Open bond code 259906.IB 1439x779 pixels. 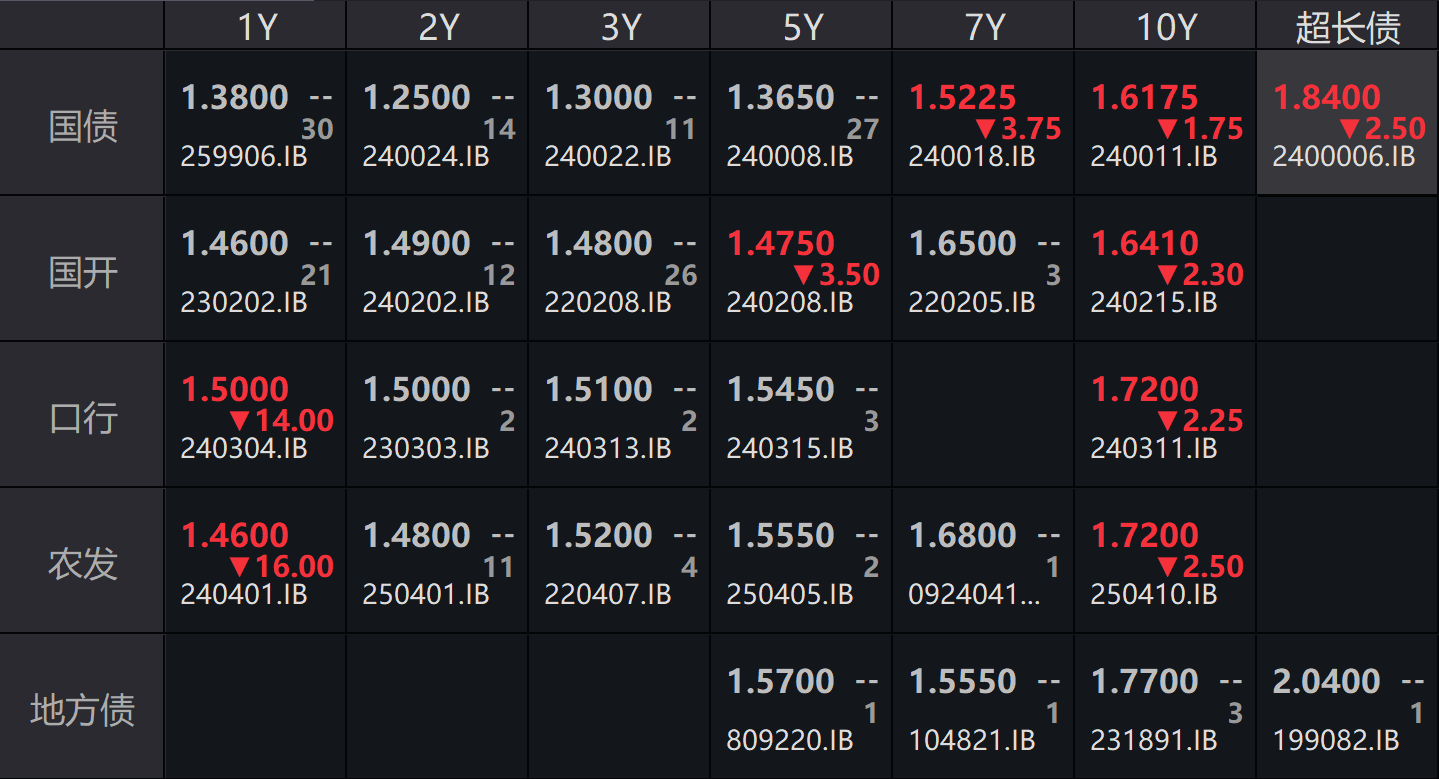(x=244, y=157)
